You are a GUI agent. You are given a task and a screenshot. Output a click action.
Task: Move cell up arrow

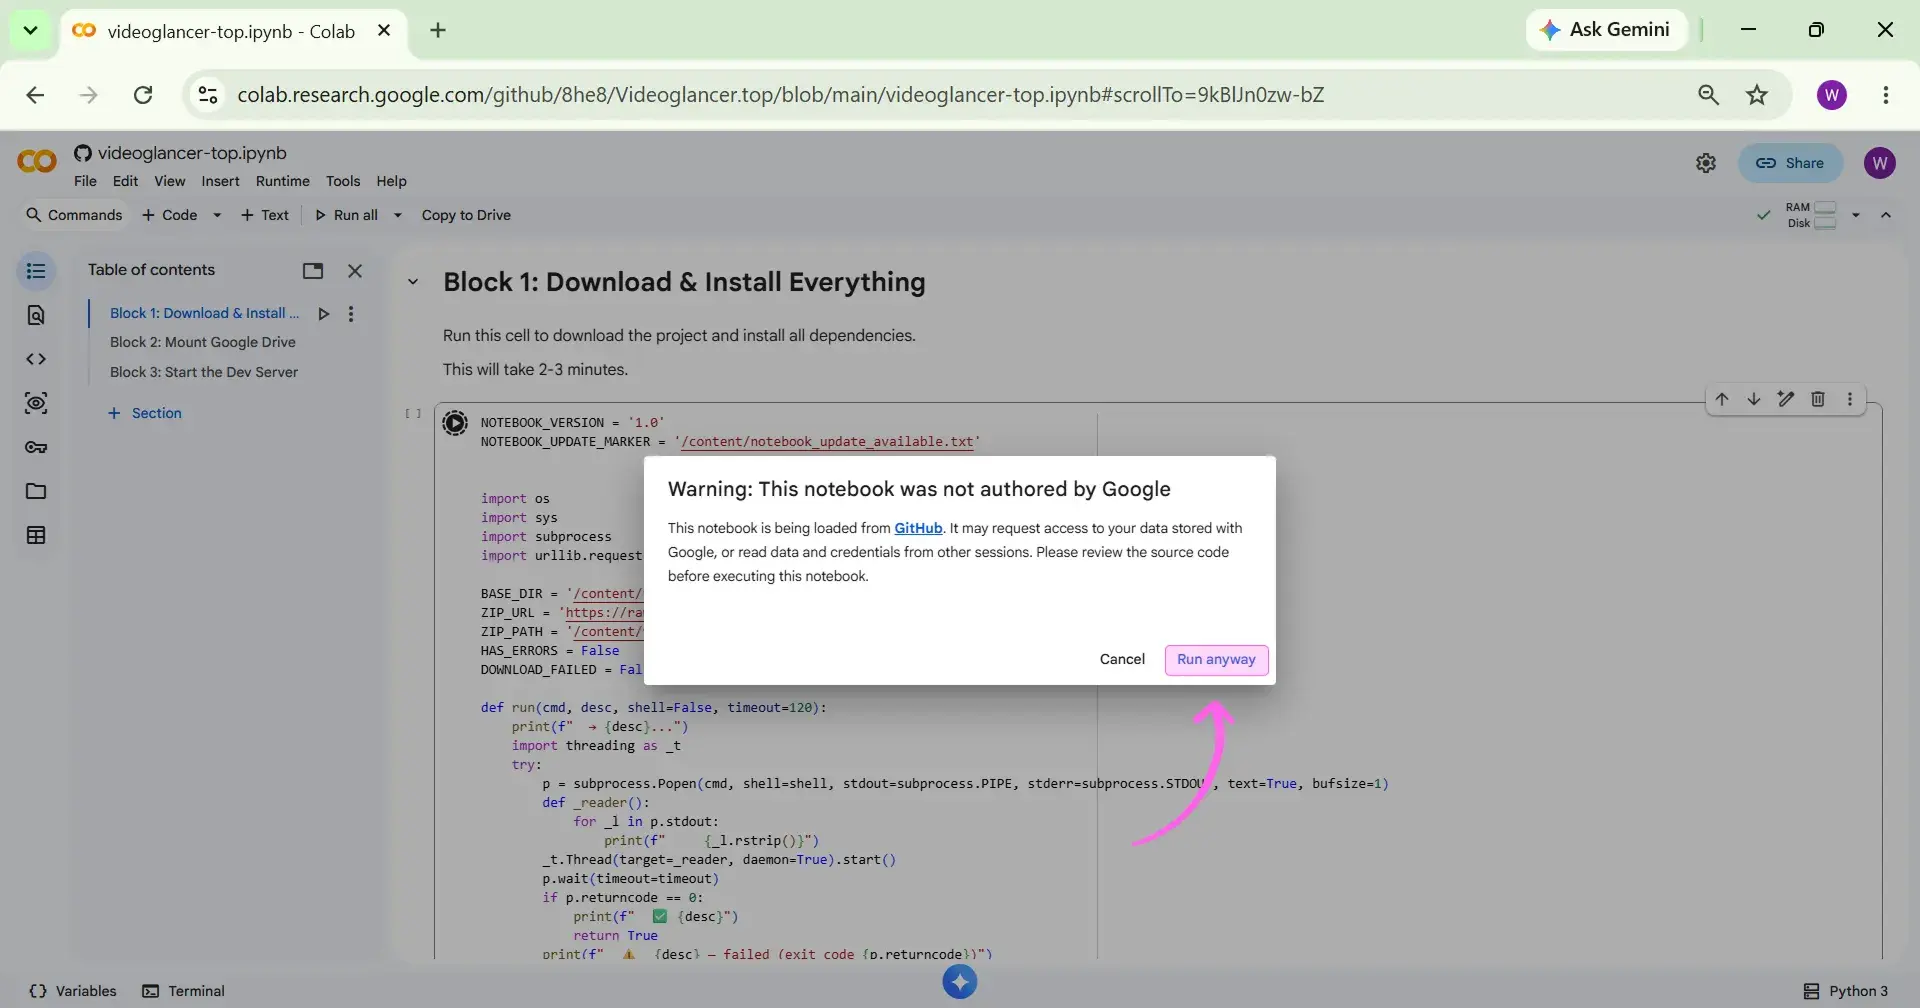(1722, 399)
